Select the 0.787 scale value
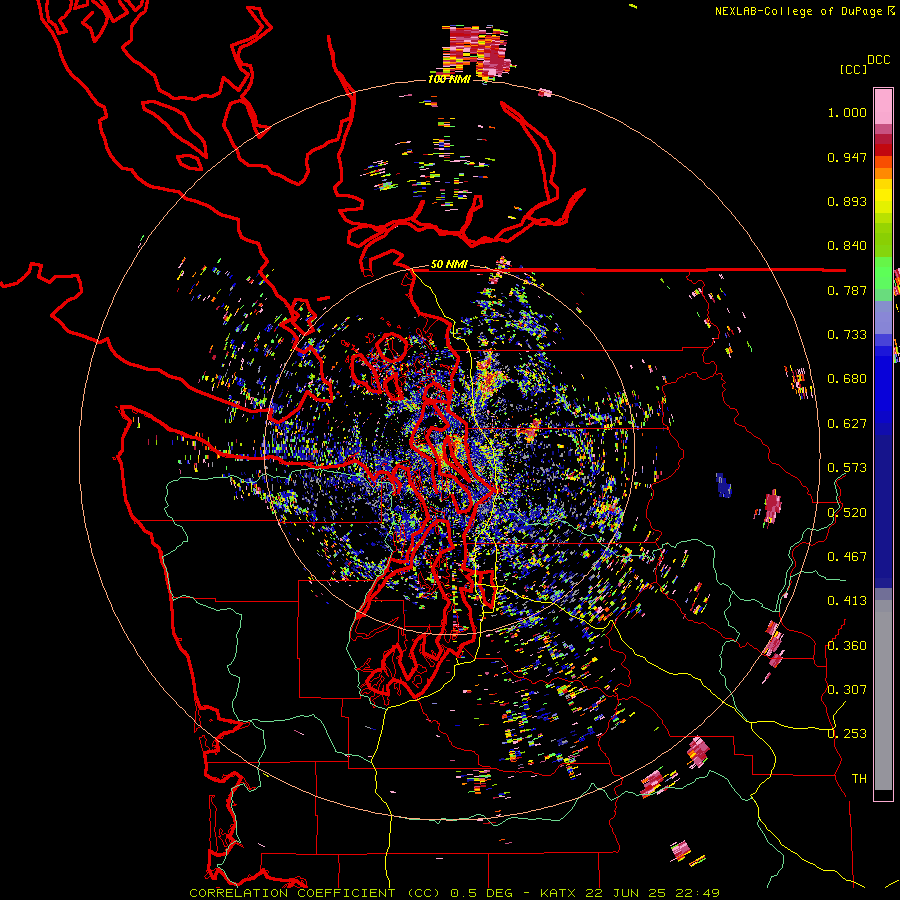The height and width of the screenshot is (900, 900). tap(847, 290)
